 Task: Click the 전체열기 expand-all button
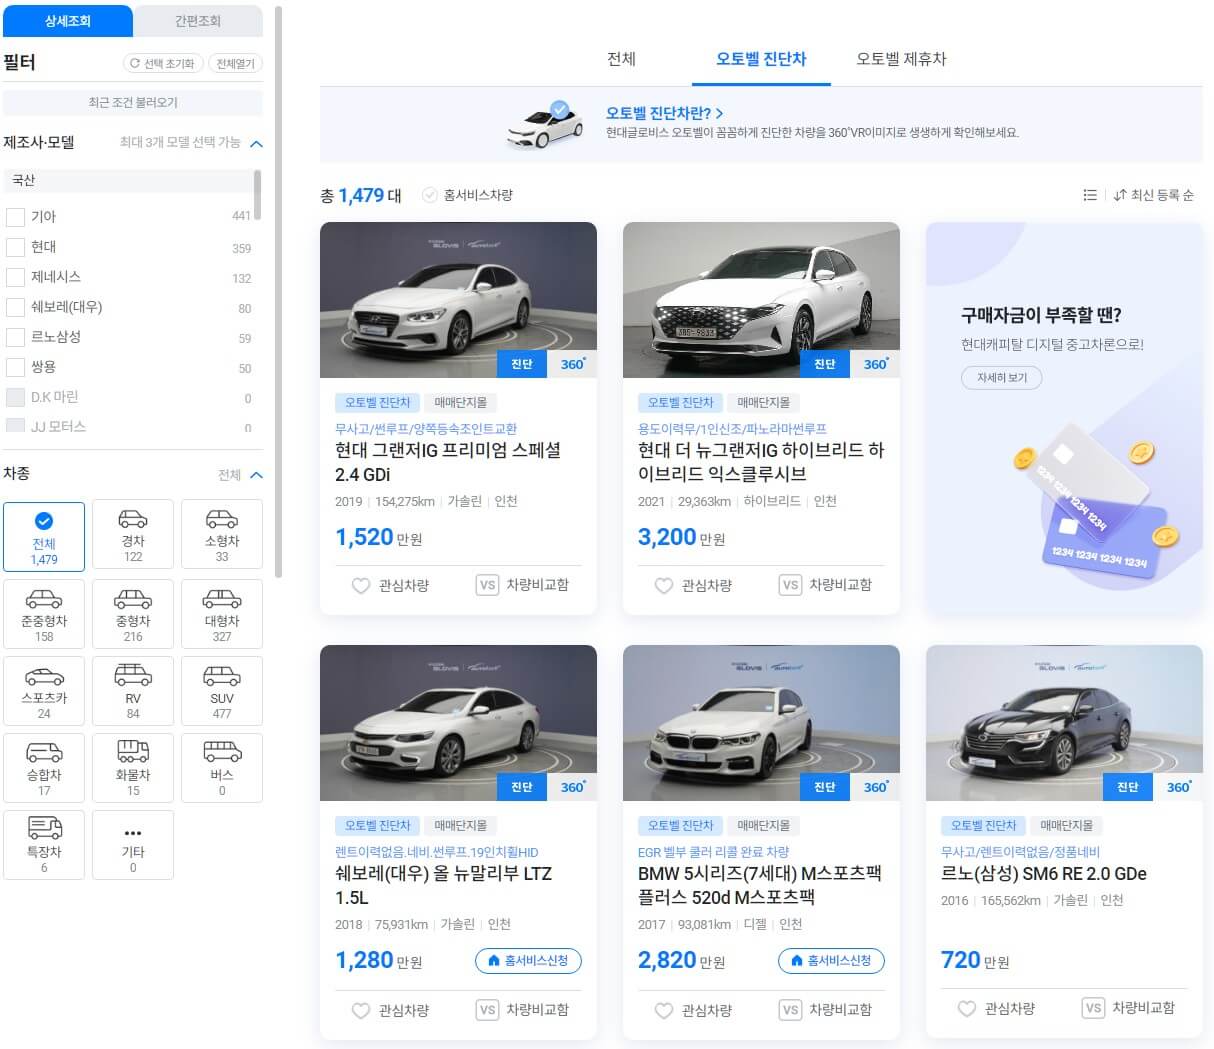coord(235,63)
